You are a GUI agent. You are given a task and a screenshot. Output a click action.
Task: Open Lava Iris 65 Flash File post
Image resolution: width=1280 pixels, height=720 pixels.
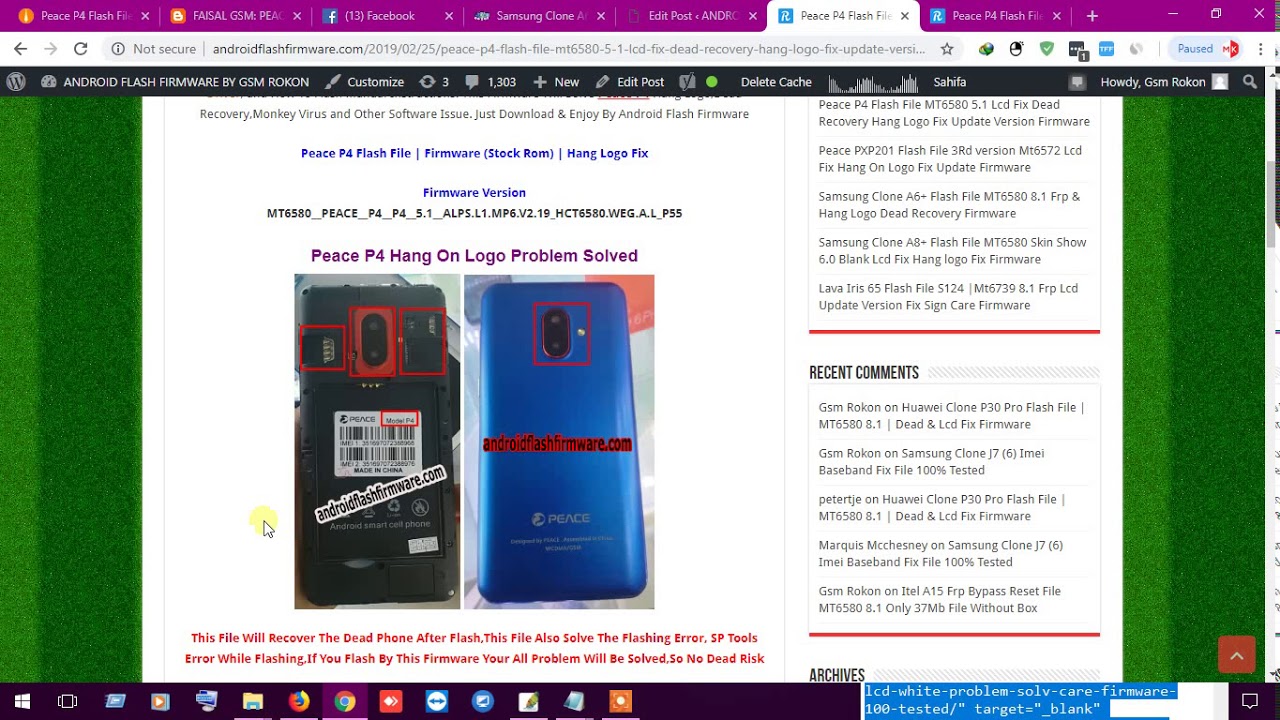[948, 297]
